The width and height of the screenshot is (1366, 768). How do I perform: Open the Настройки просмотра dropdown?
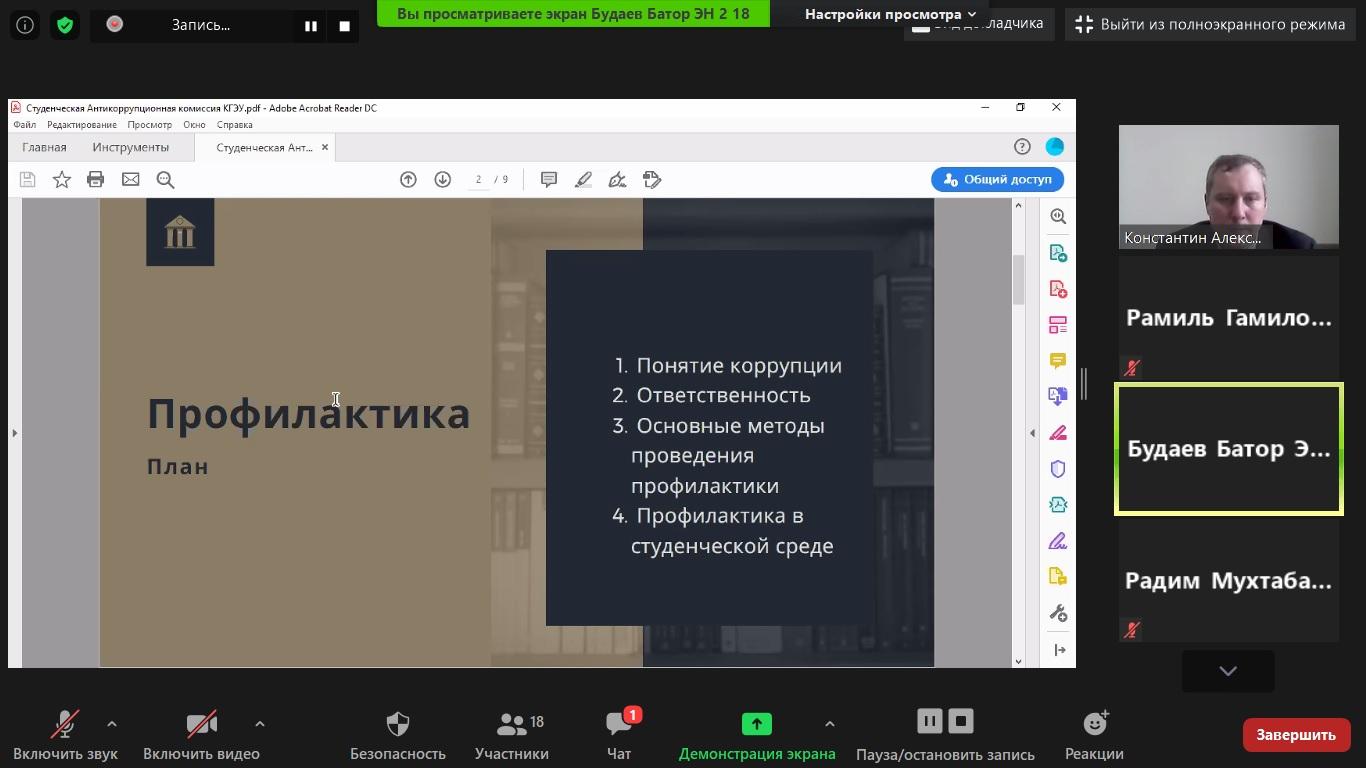pos(889,14)
